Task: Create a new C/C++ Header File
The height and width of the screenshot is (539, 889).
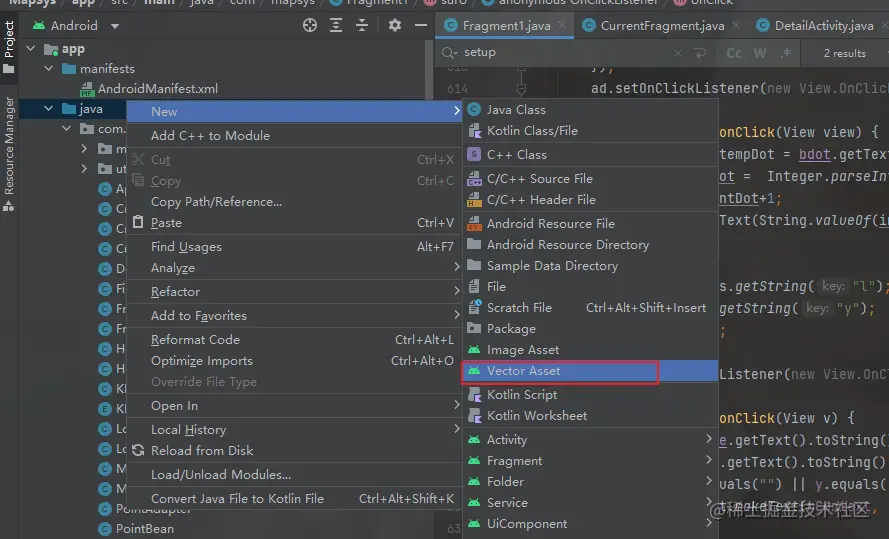Action: point(591,200)
